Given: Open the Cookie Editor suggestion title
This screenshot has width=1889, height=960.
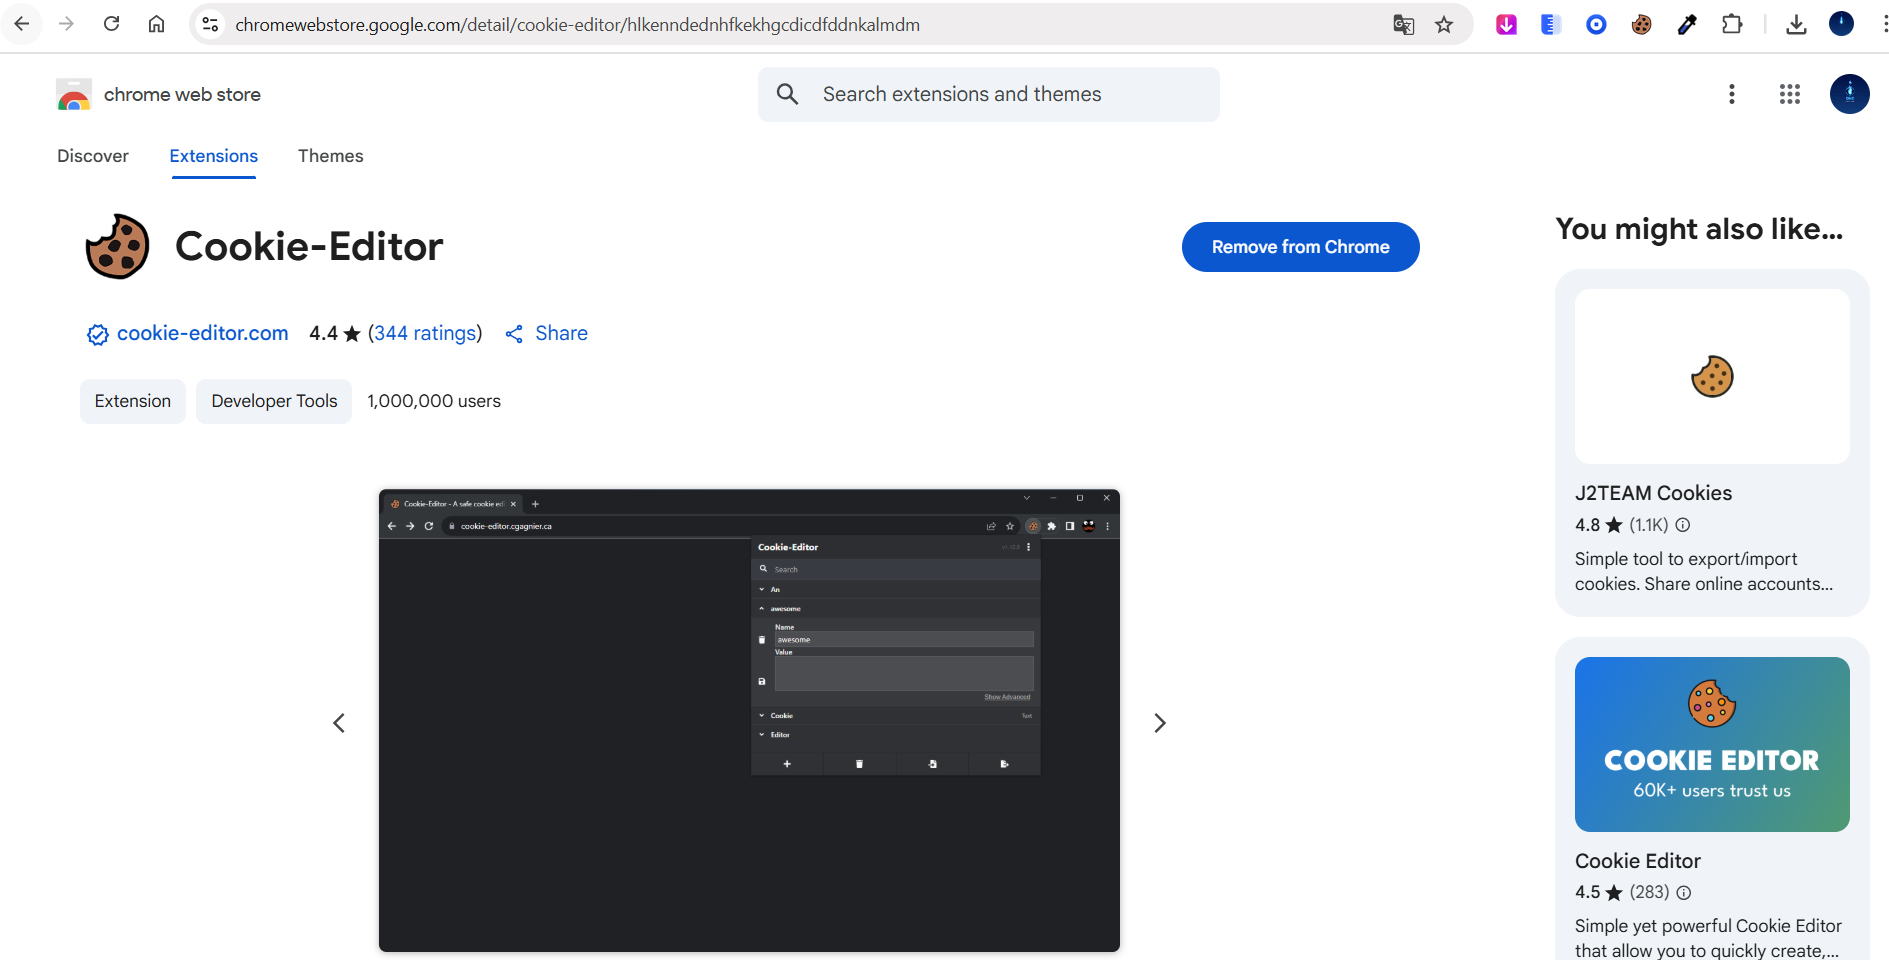Looking at the screenshot, I should 1638,861.
